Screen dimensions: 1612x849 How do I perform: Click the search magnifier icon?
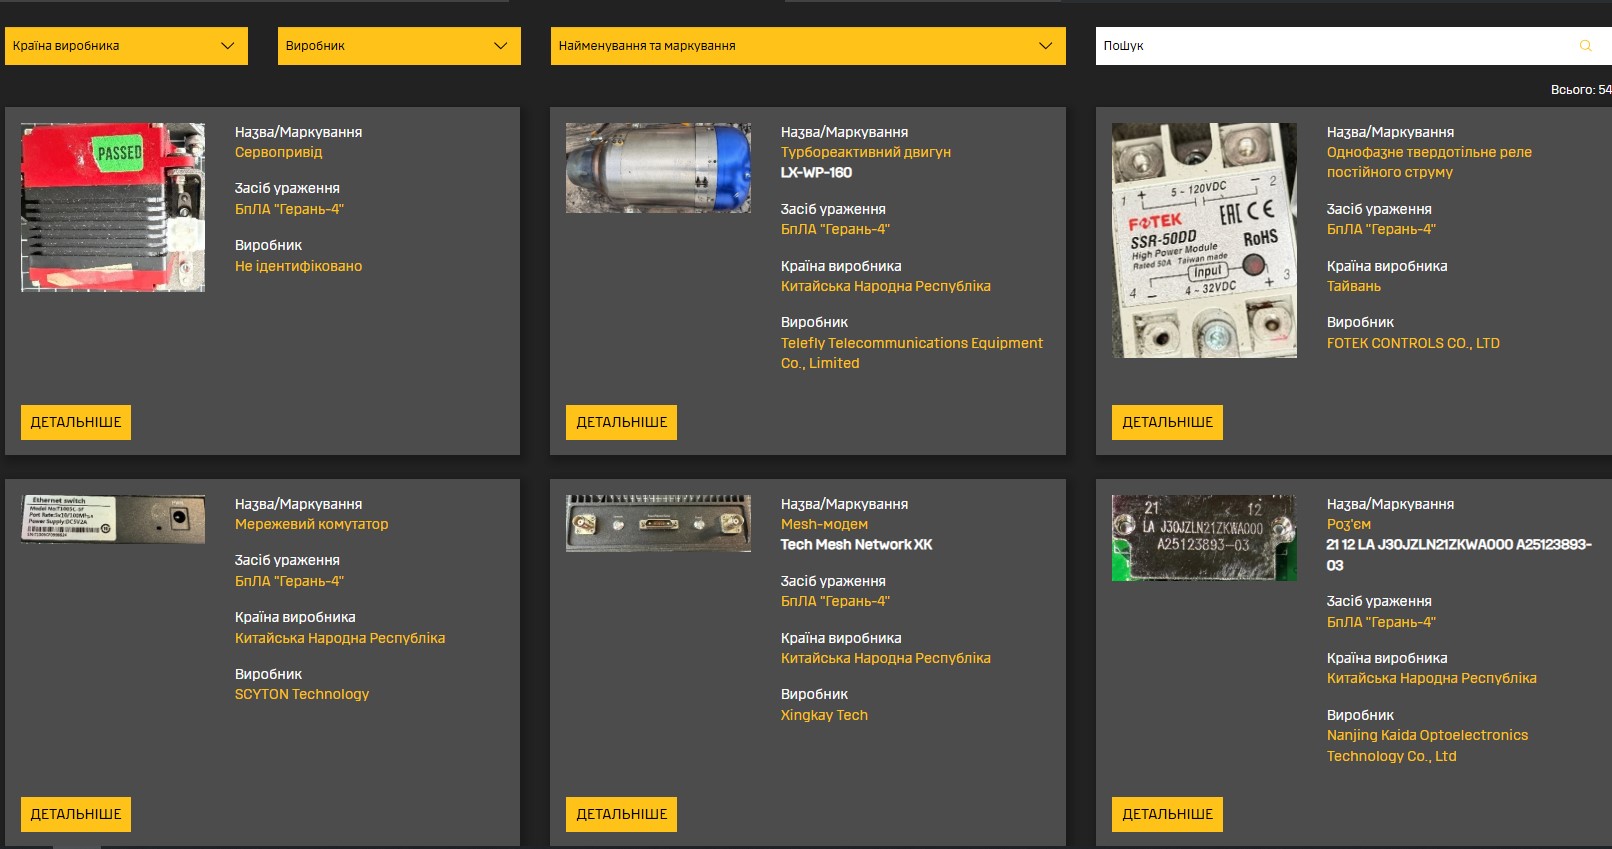[x=1585, y=46]
